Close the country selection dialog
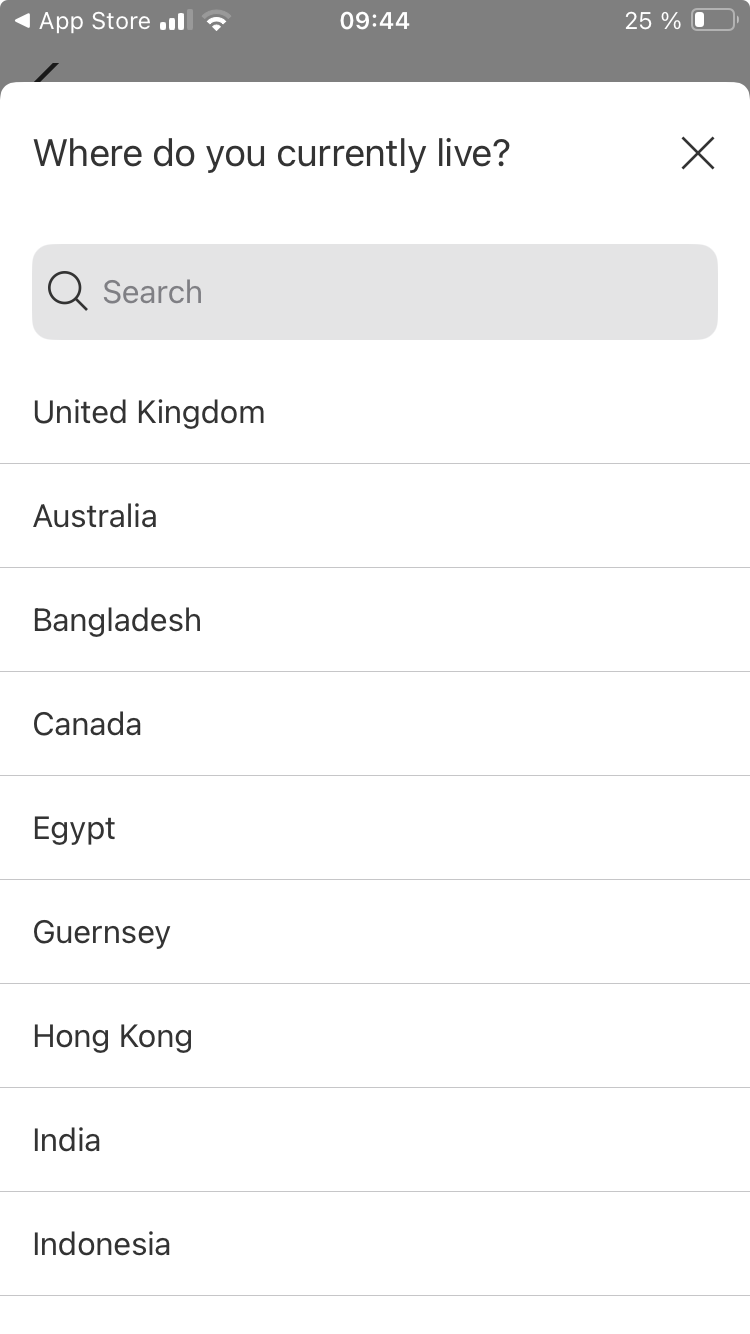Image resolution: width=750 pixels, height=1334 pixels. [x=697, y=153]
